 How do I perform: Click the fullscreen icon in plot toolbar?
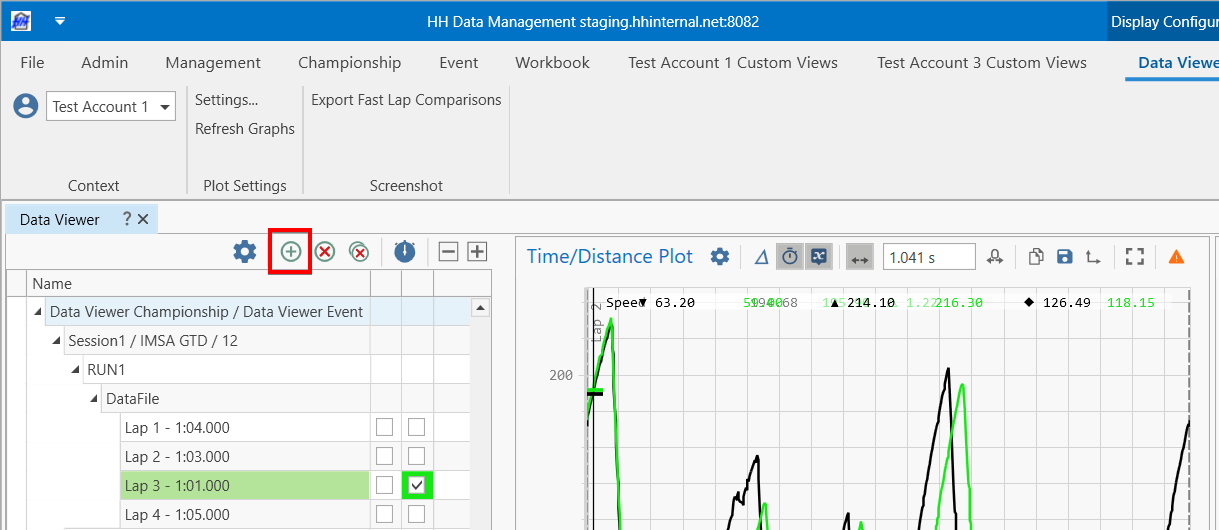pyautogui.click(x=1134, y=257)
